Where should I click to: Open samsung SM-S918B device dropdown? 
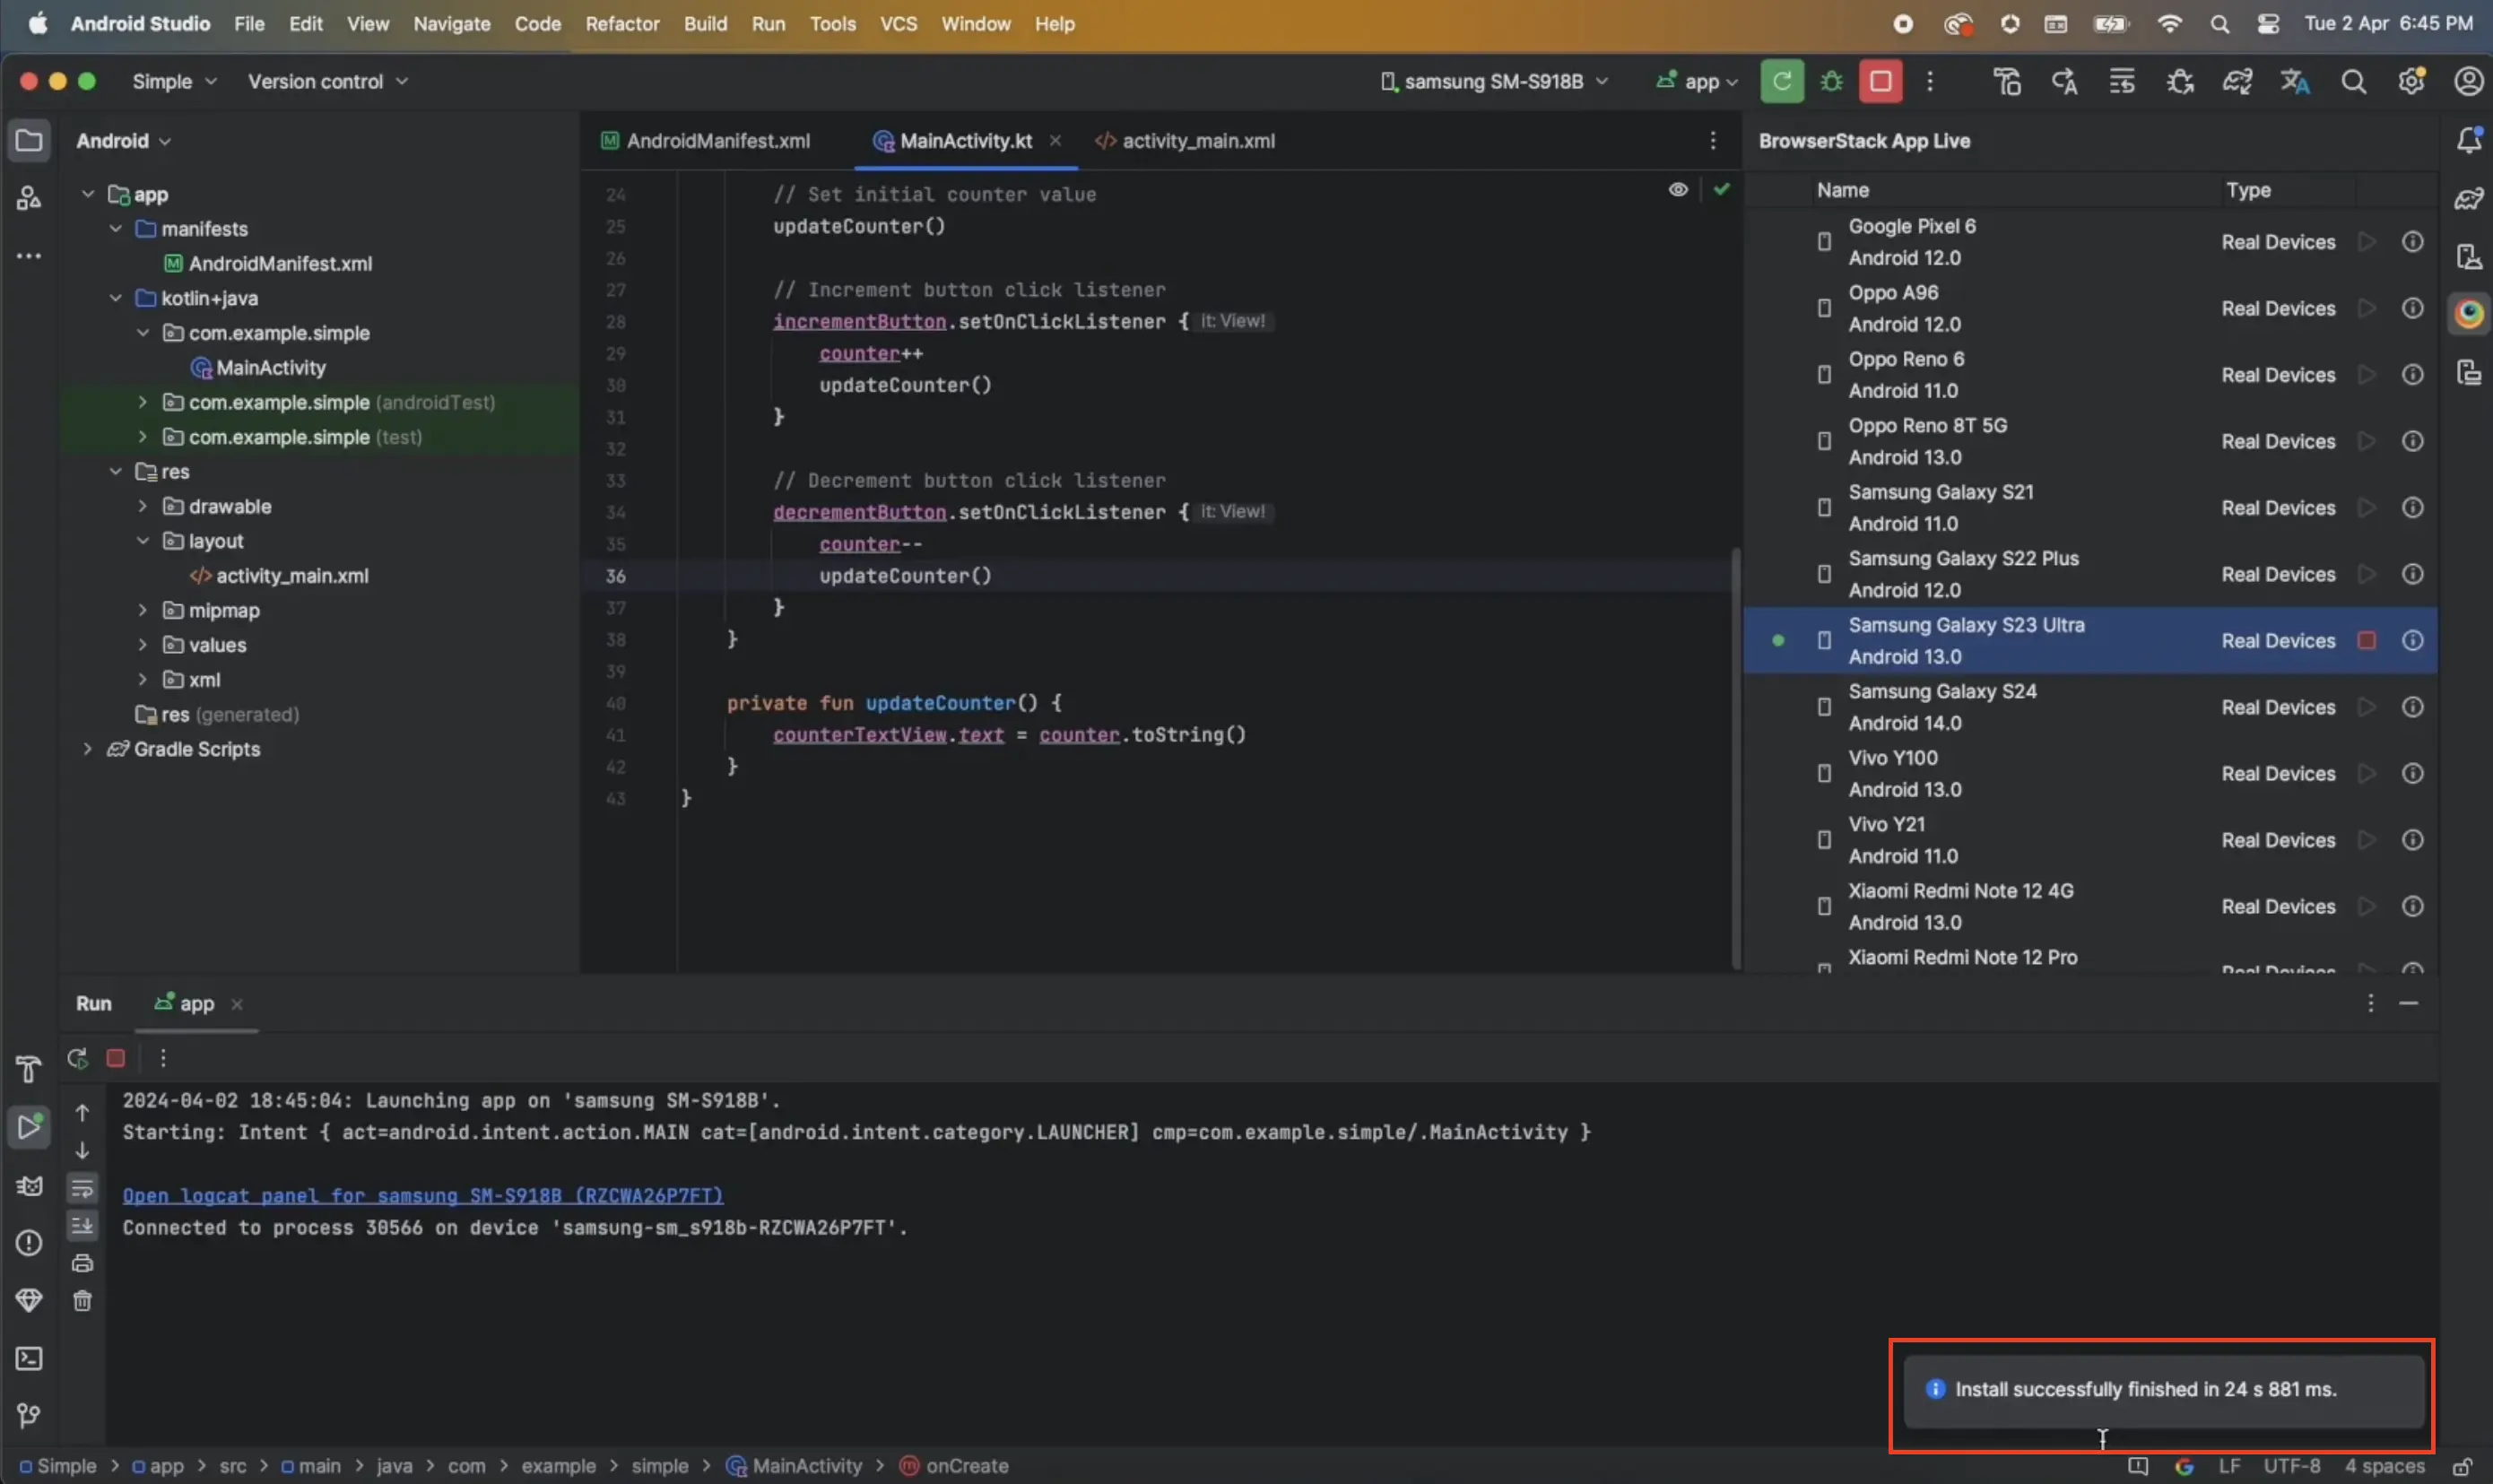click(x=1494, y=81)
